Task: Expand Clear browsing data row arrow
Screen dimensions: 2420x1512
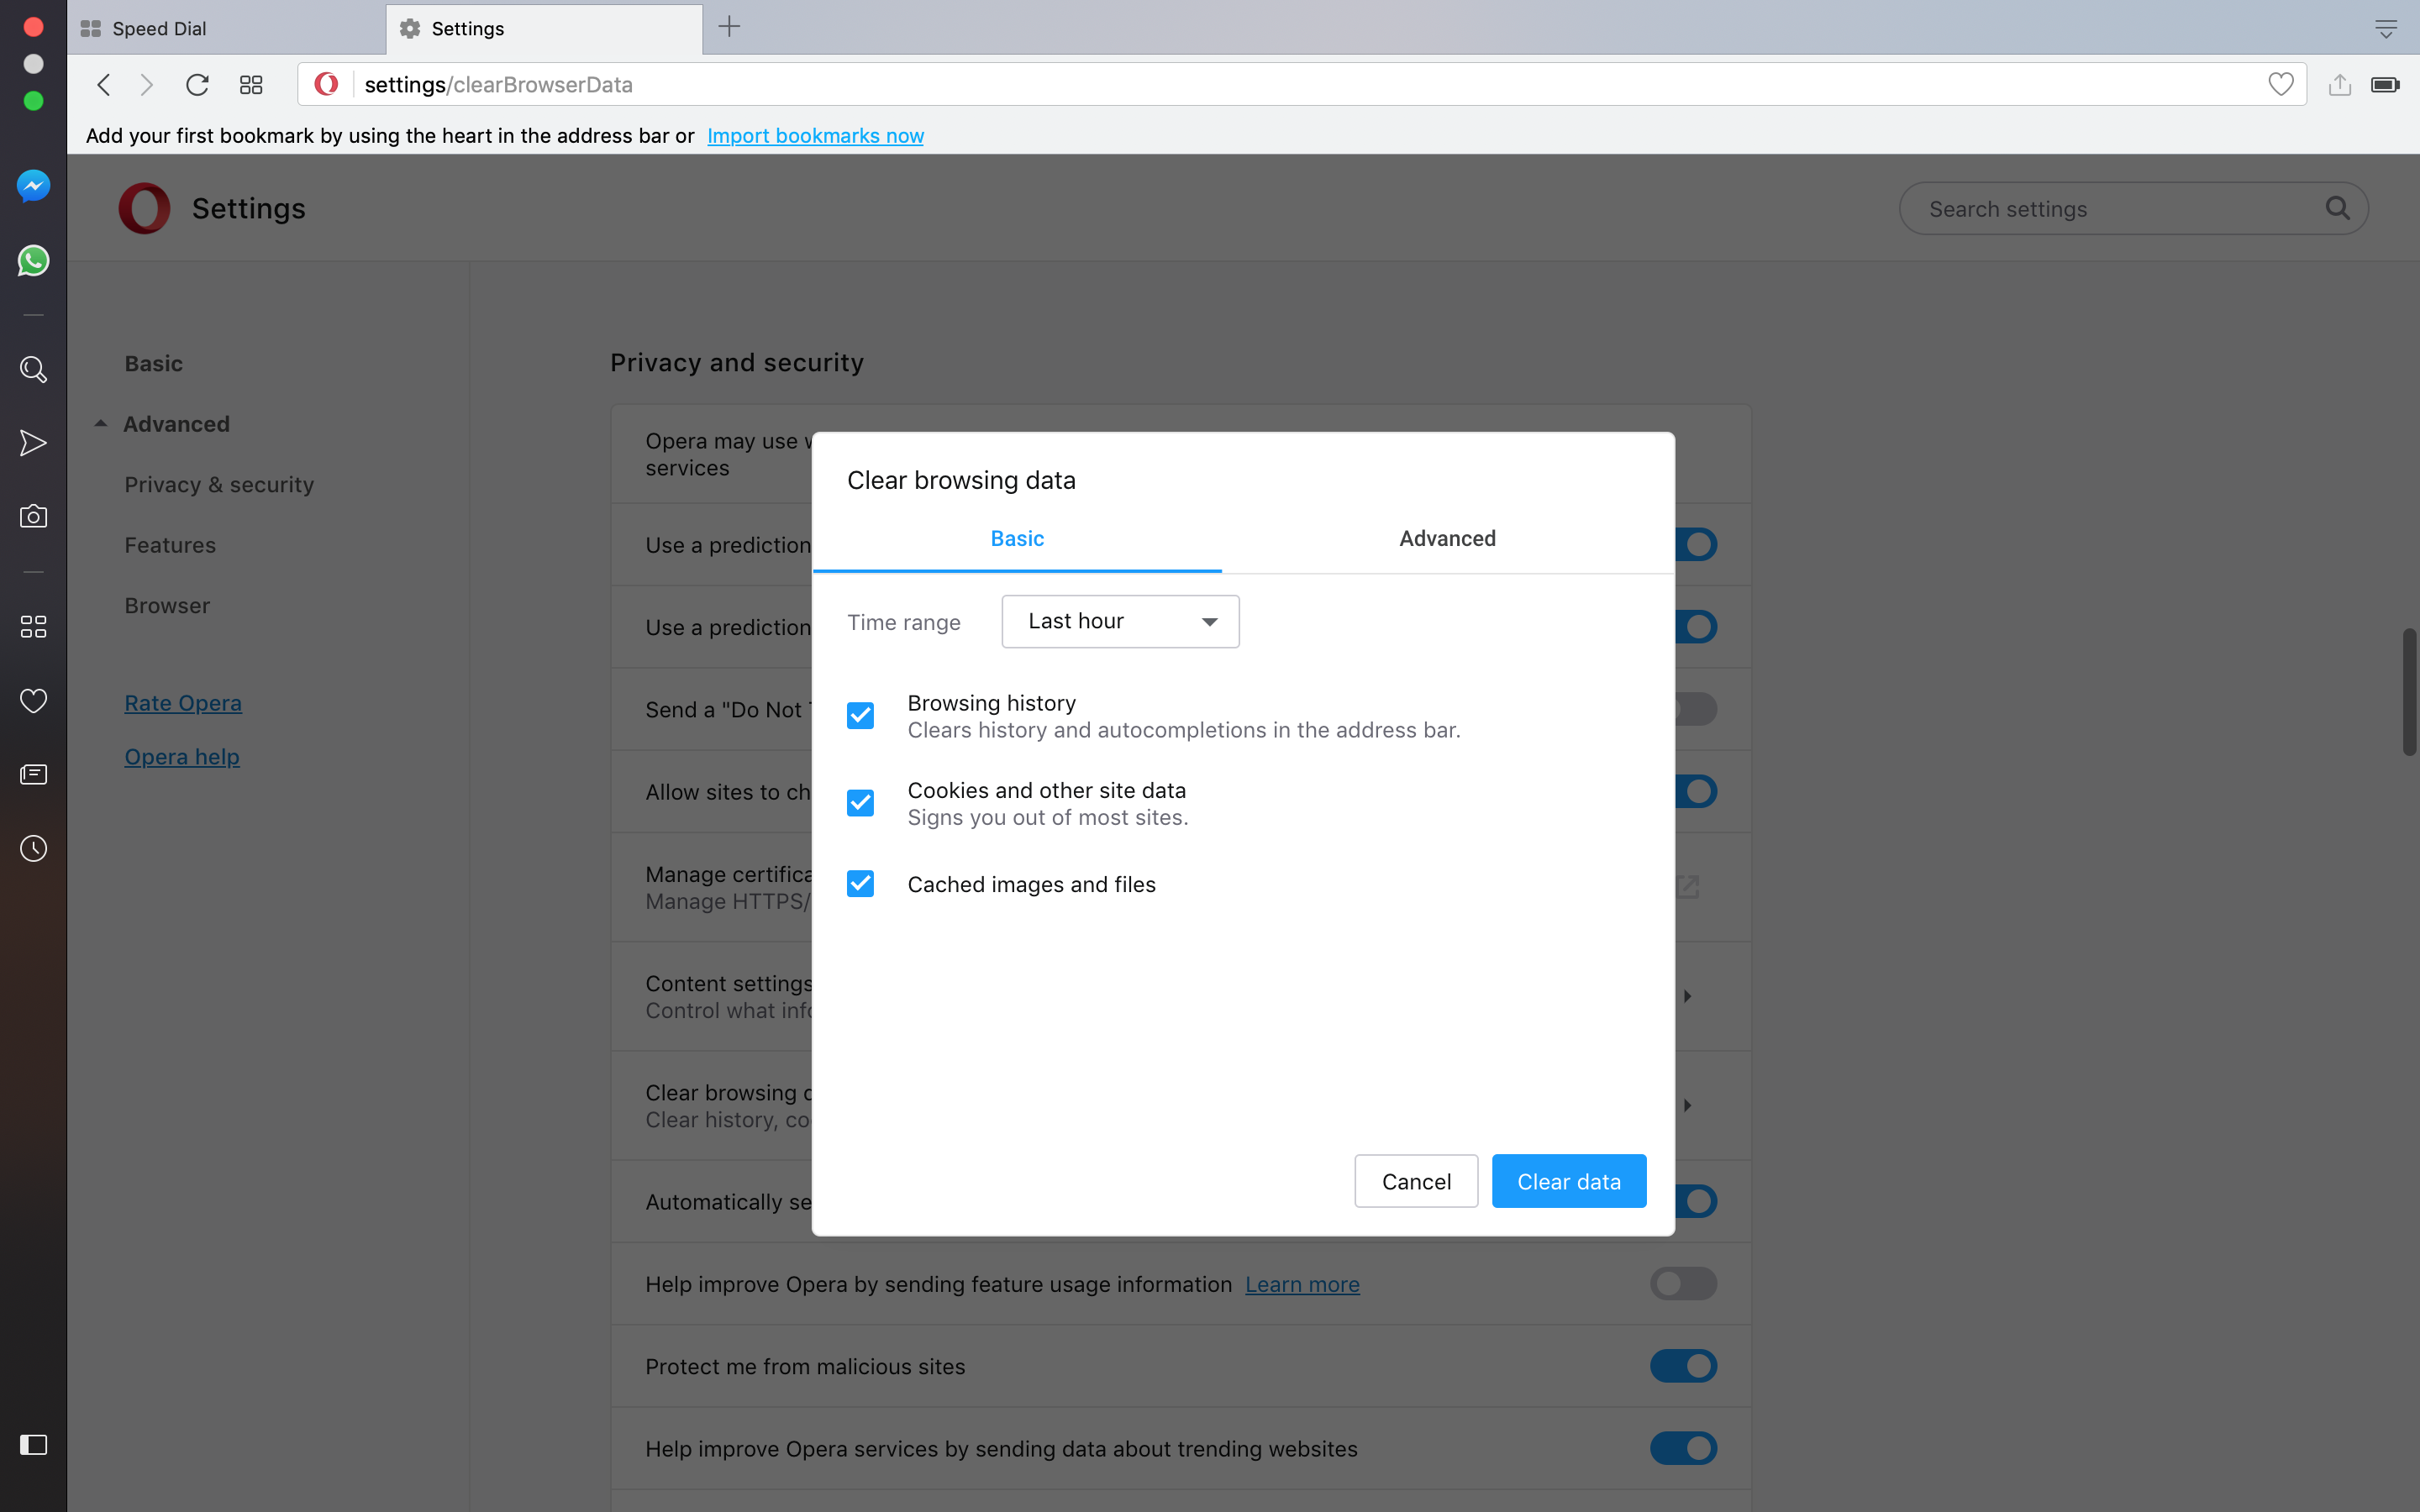Action: [1687, 1105]
